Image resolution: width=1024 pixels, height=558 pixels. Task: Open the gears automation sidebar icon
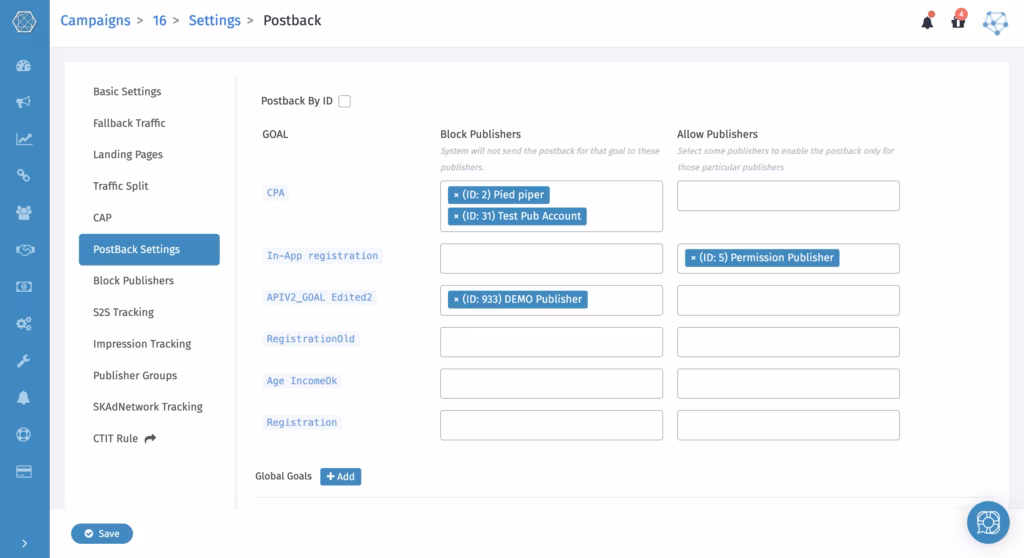[24, 323]
